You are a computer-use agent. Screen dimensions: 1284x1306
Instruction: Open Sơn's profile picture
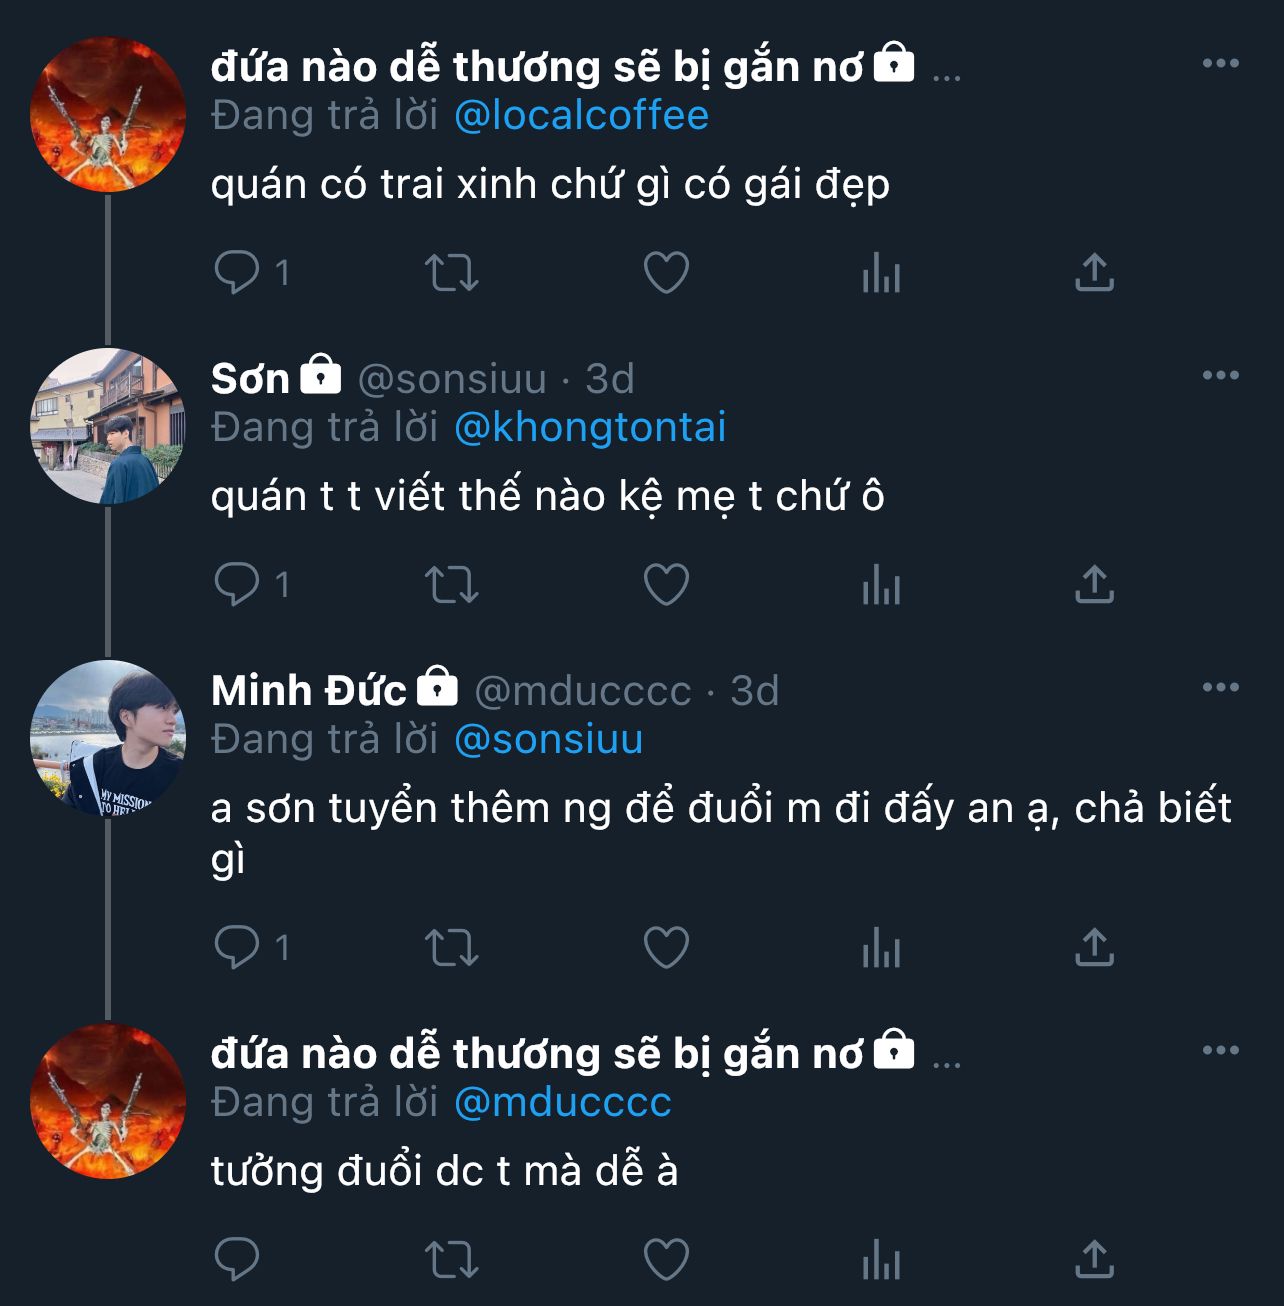(x=108, y=426)
